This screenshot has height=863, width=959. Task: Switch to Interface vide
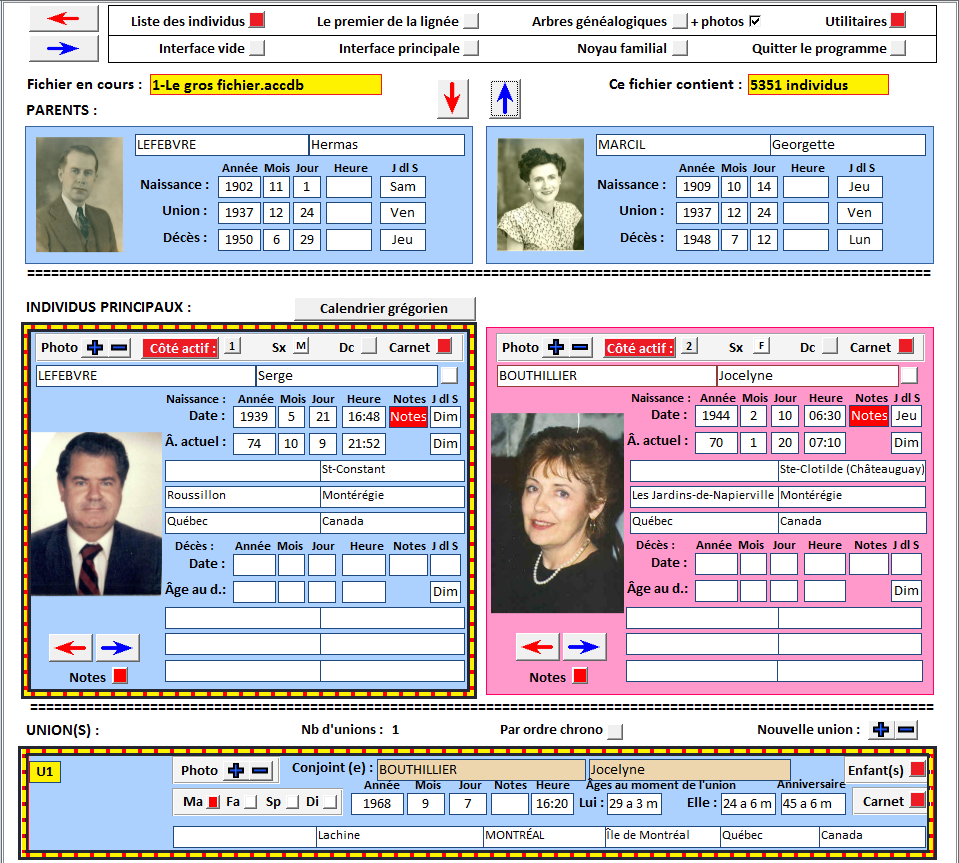tap(257, 48)
